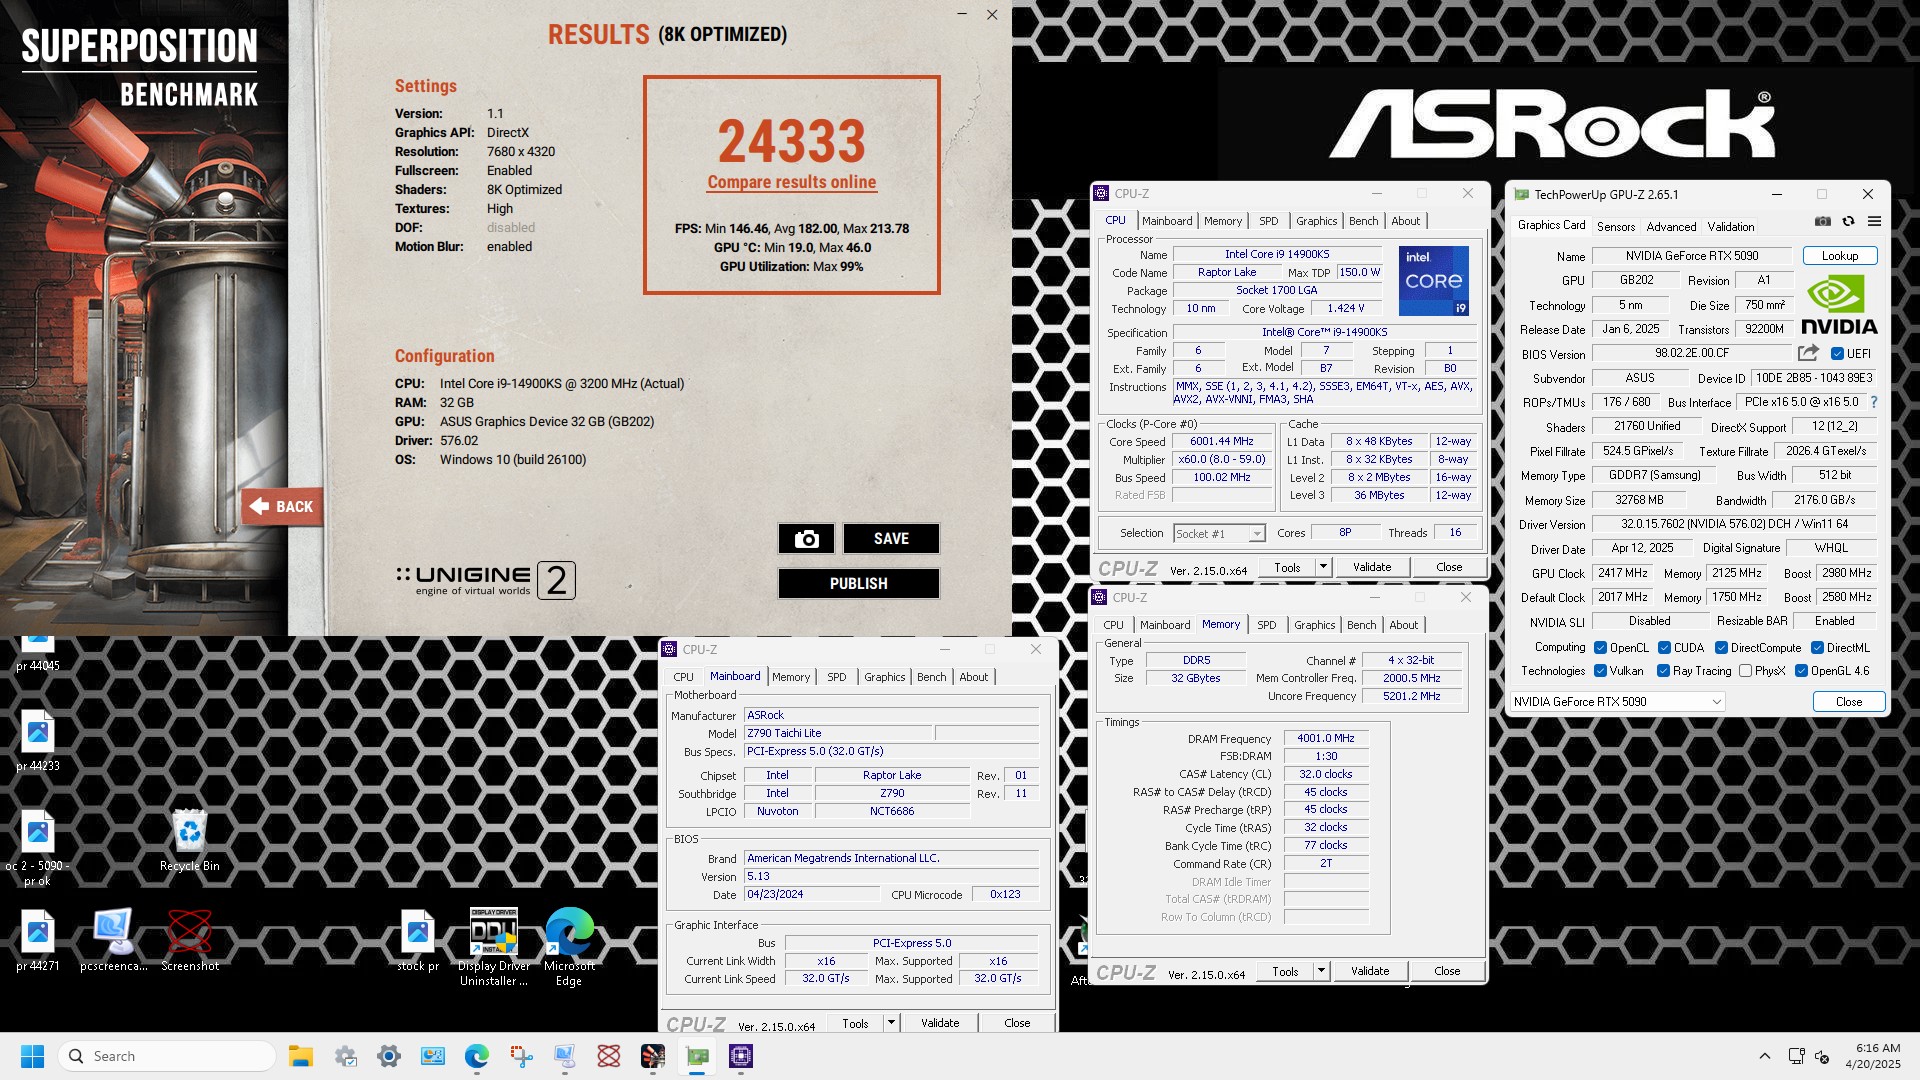This screenshot has height=1080, width=1920.
Task: Toggle the CUDA checkbox
Action: point(1664,648)
